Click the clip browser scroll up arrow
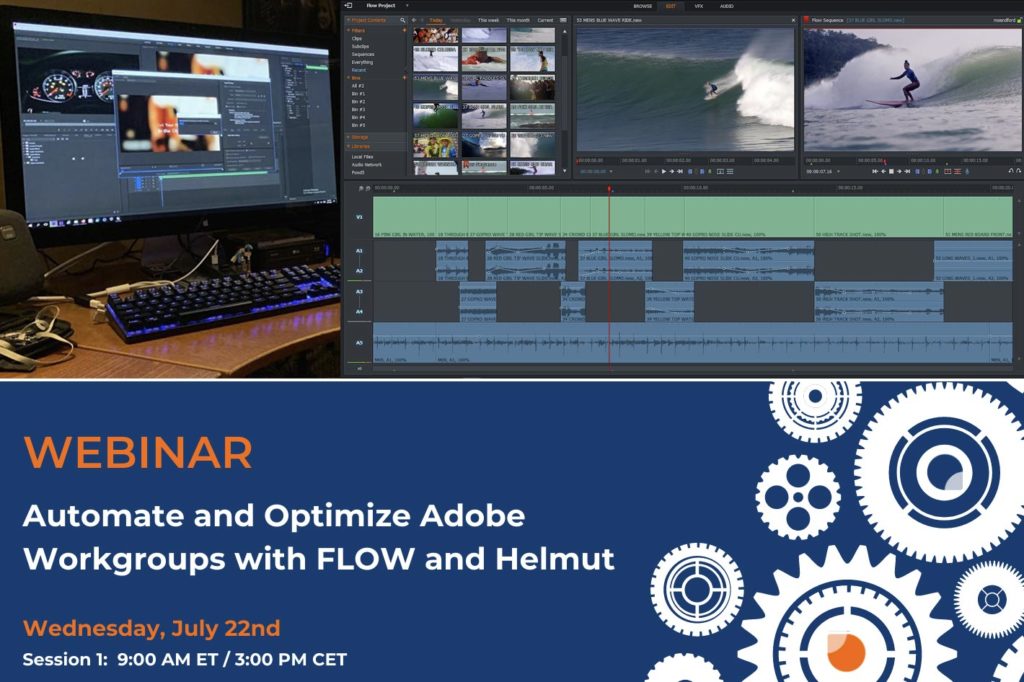 (x=565, y=31)
